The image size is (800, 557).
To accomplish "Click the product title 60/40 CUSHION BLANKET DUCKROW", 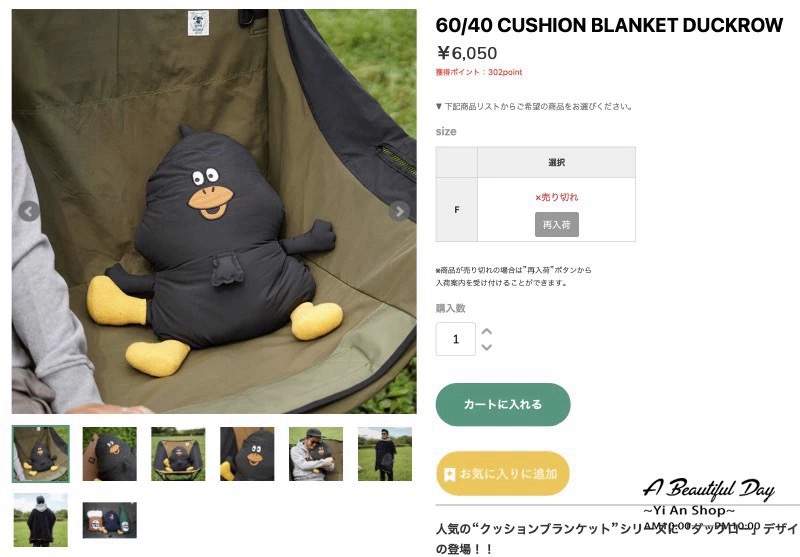I will tap(609, 25).
